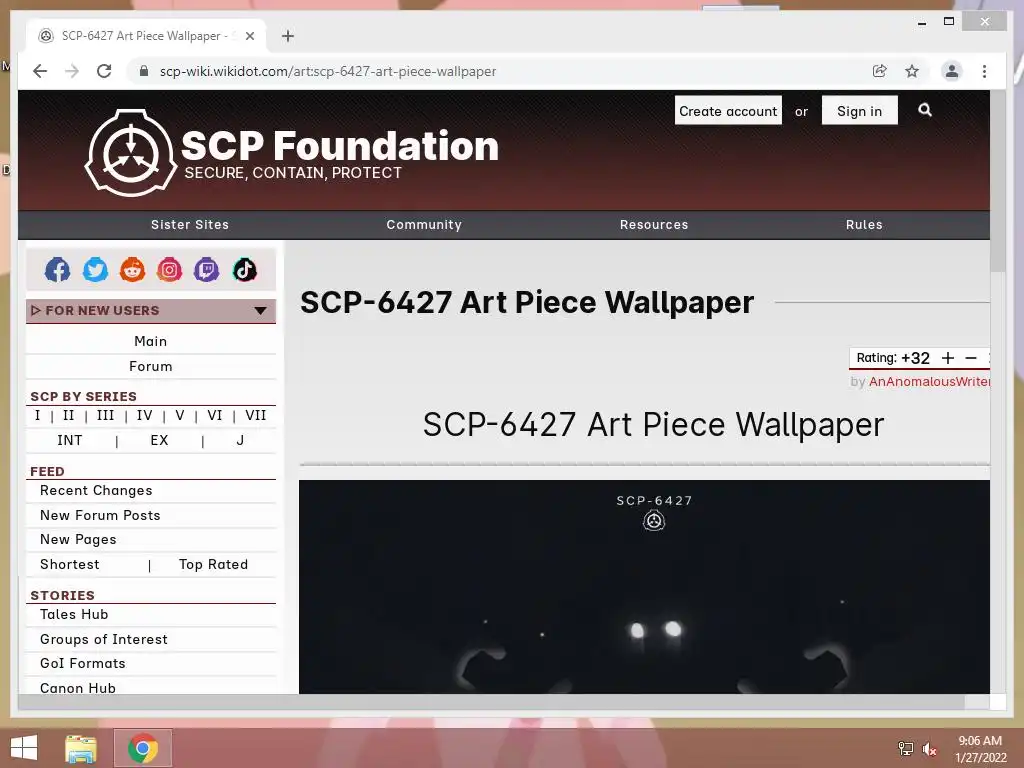Open the Twitch social icon
Image resolution: width=1024 pixels, height=768 pixels.
(x=207, y=270)
